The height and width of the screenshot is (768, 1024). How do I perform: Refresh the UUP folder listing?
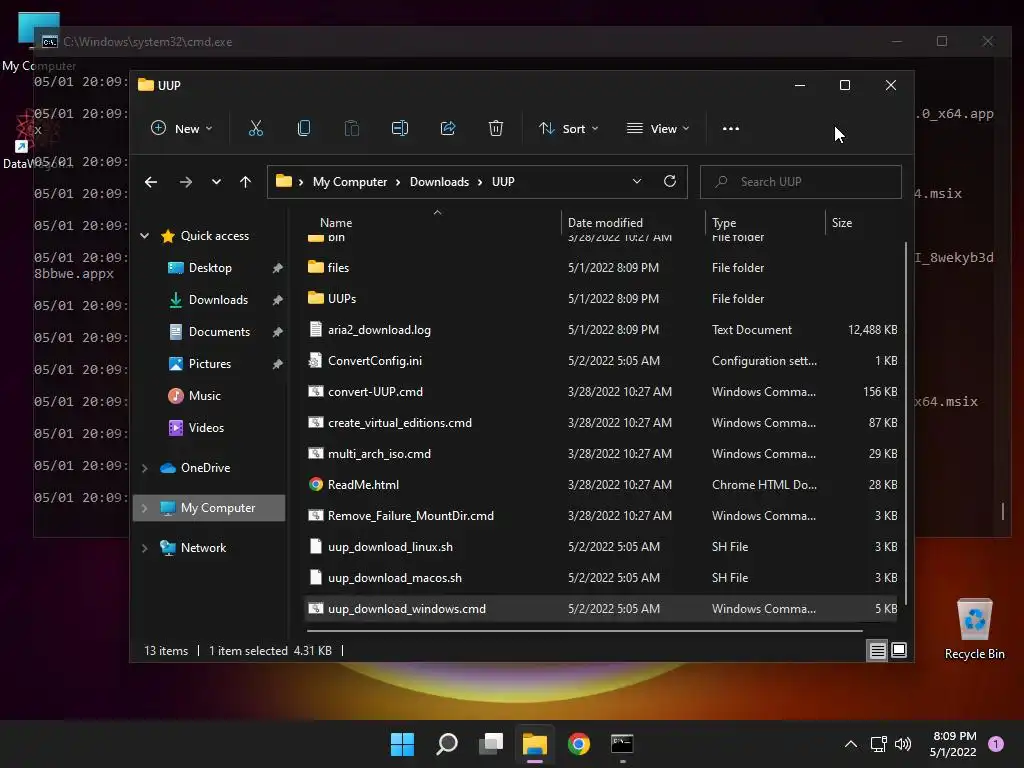click(x=670, y=181)
